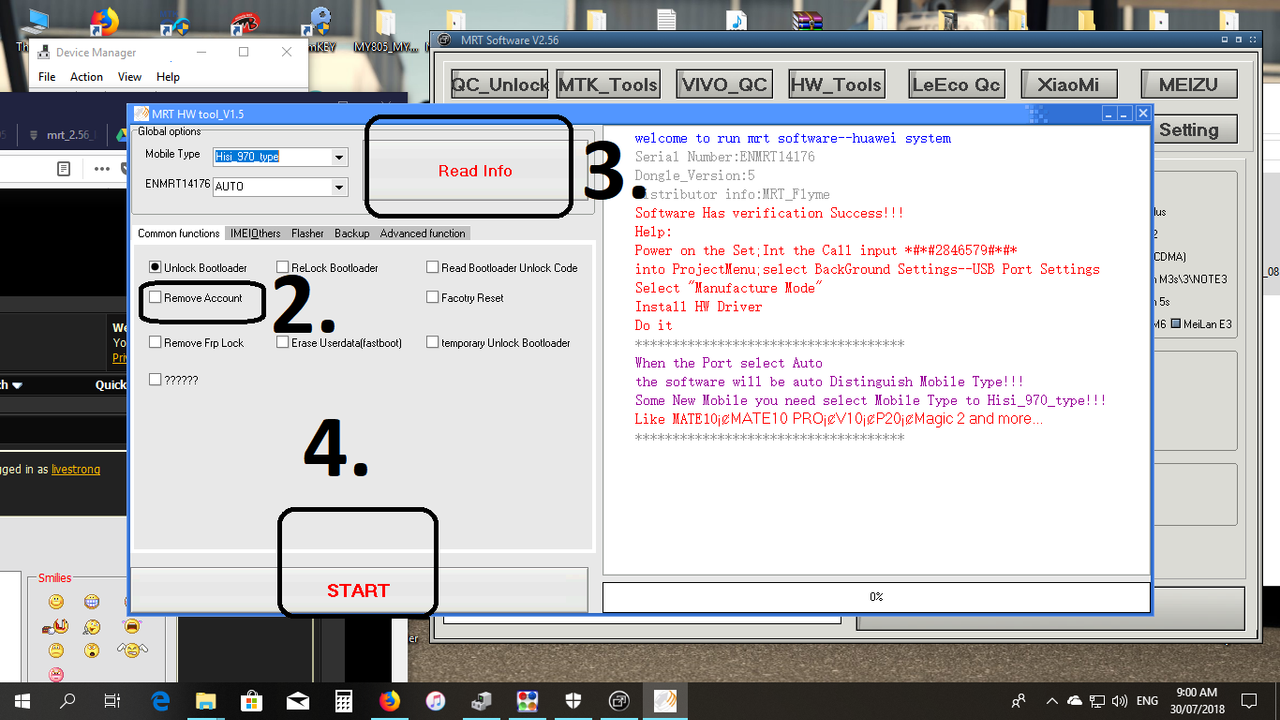Open the IMEIOthers tab
Screen dimensions: 1280x720
pos(256,233)
